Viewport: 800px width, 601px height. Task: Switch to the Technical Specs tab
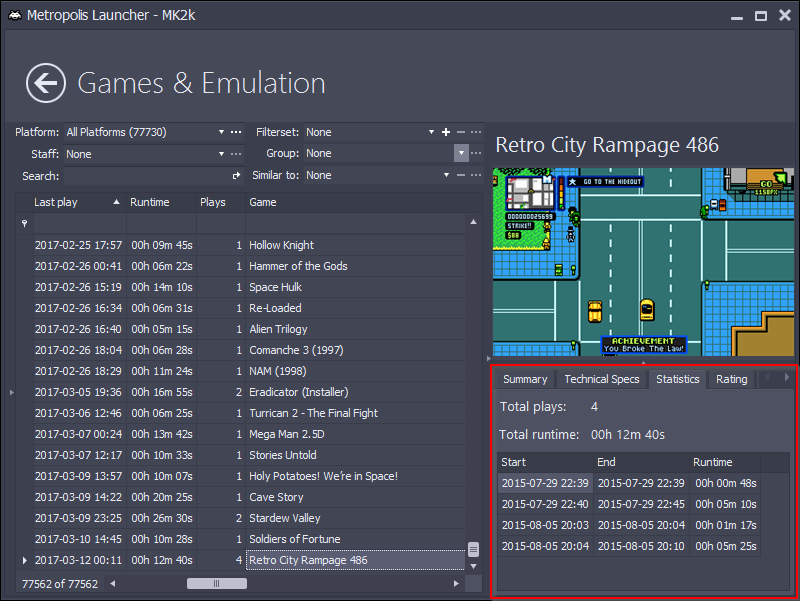[x=602, y=379]
